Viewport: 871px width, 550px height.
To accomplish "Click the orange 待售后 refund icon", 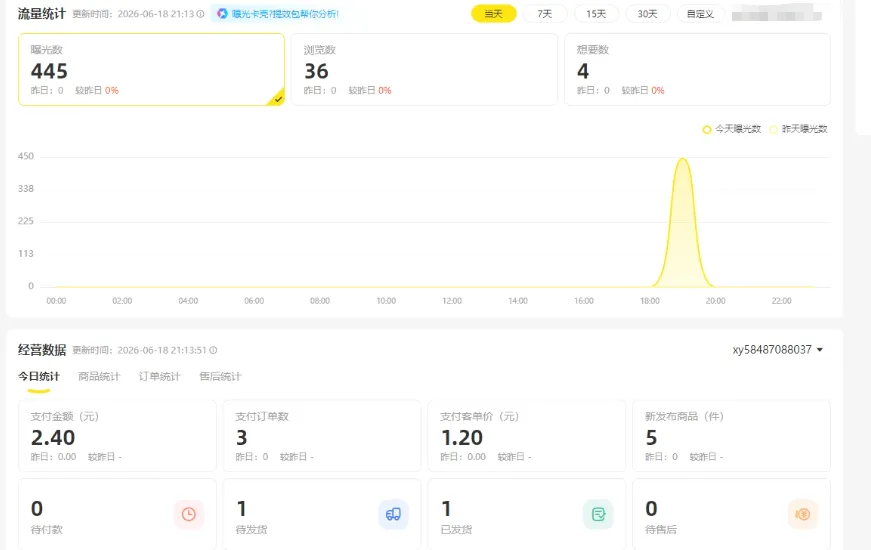I will pyautogui.click(x=803, y=514).
